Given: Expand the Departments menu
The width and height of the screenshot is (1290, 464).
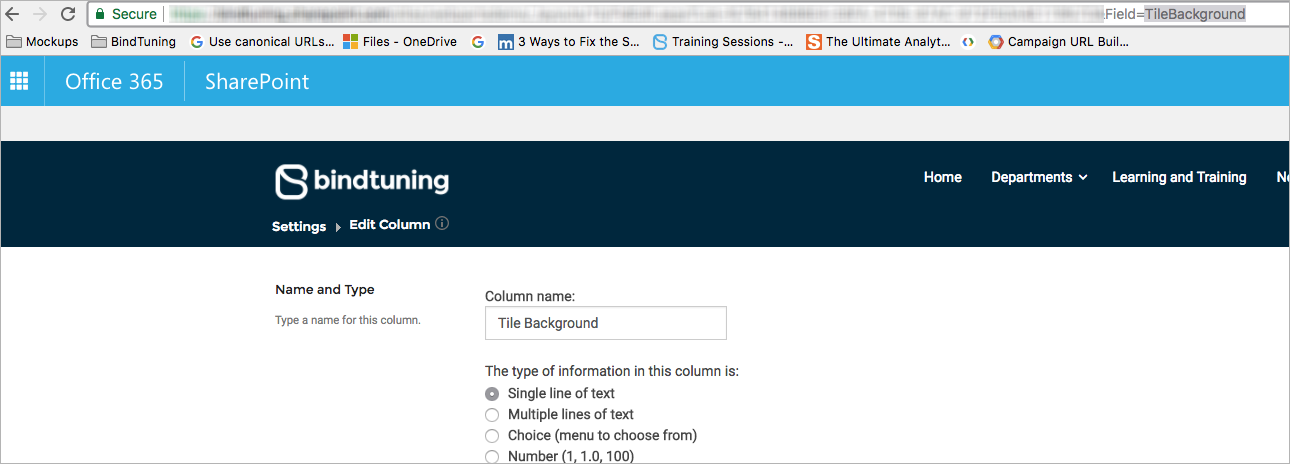Looking at the screenshot, I should pos(1039,177).
